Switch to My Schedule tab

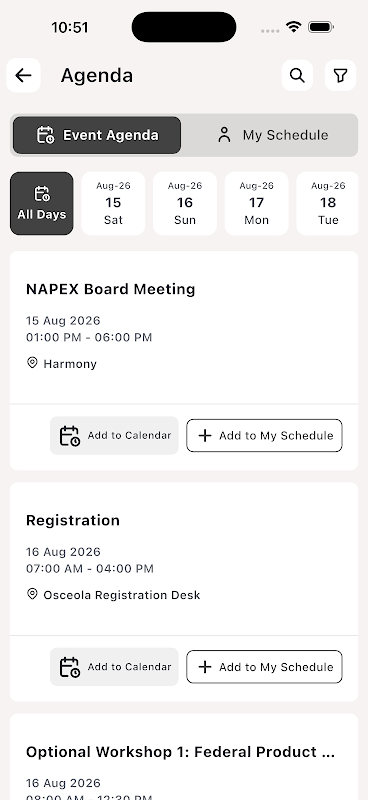click(x=271, y=135)
